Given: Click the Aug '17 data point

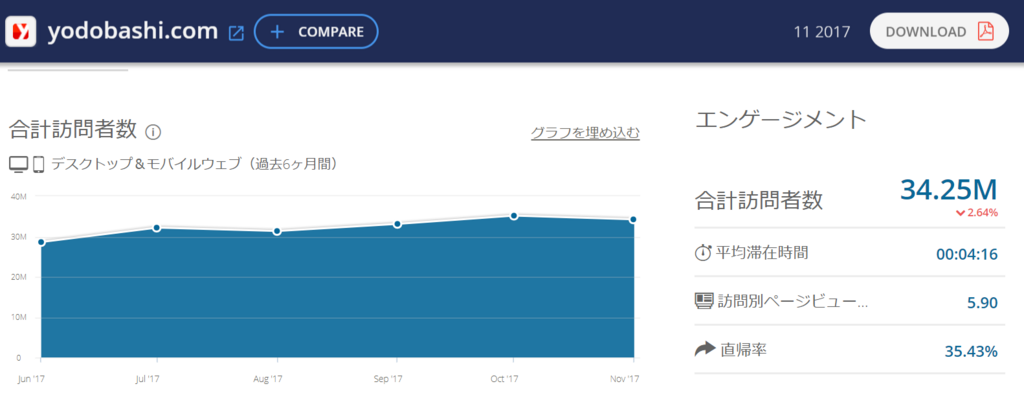Looking at the screenshot, I should 278,231.
